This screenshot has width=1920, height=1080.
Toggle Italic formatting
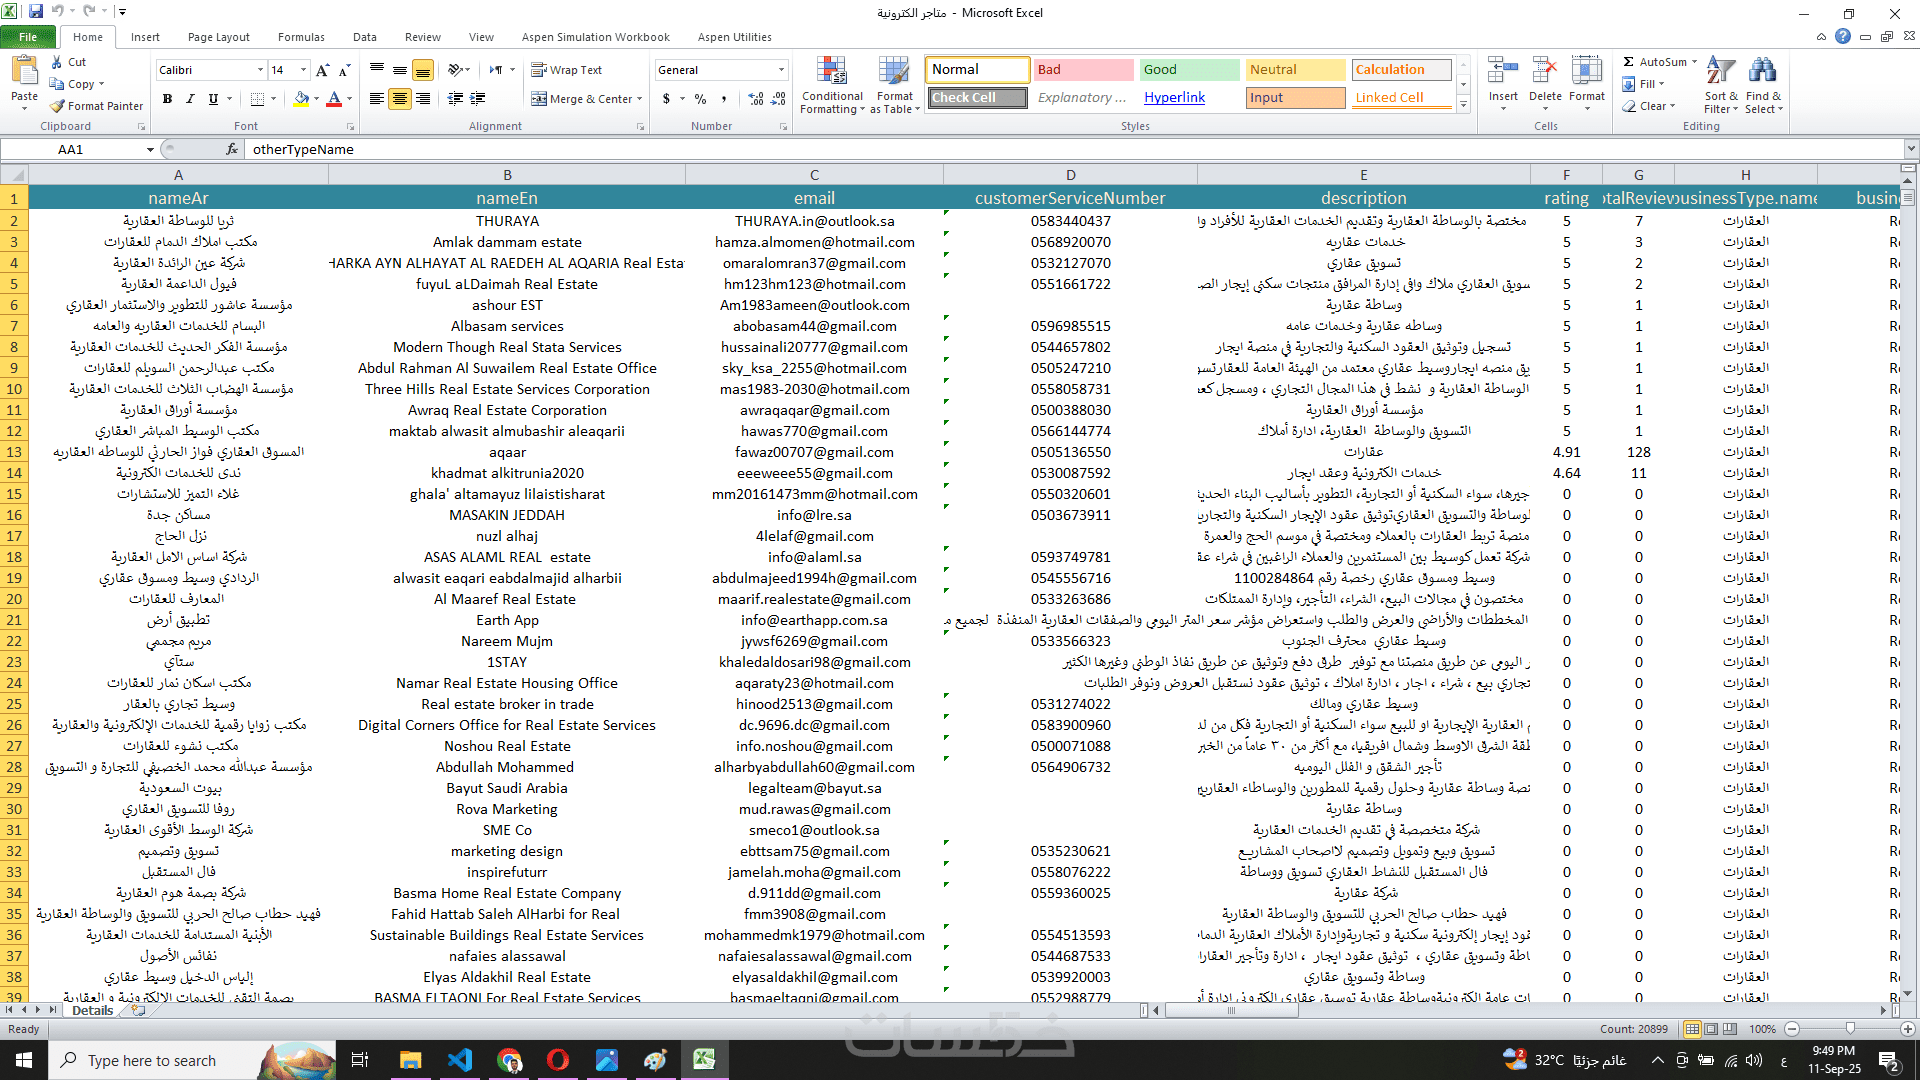click(190, 99)
